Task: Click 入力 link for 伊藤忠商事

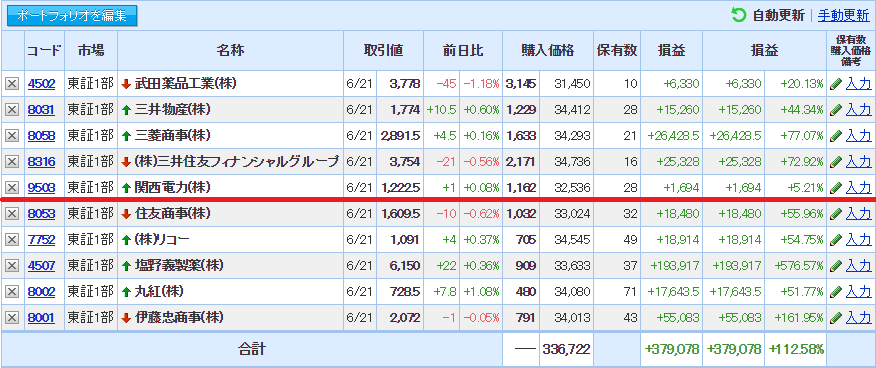Action: (x=858, y=318)
